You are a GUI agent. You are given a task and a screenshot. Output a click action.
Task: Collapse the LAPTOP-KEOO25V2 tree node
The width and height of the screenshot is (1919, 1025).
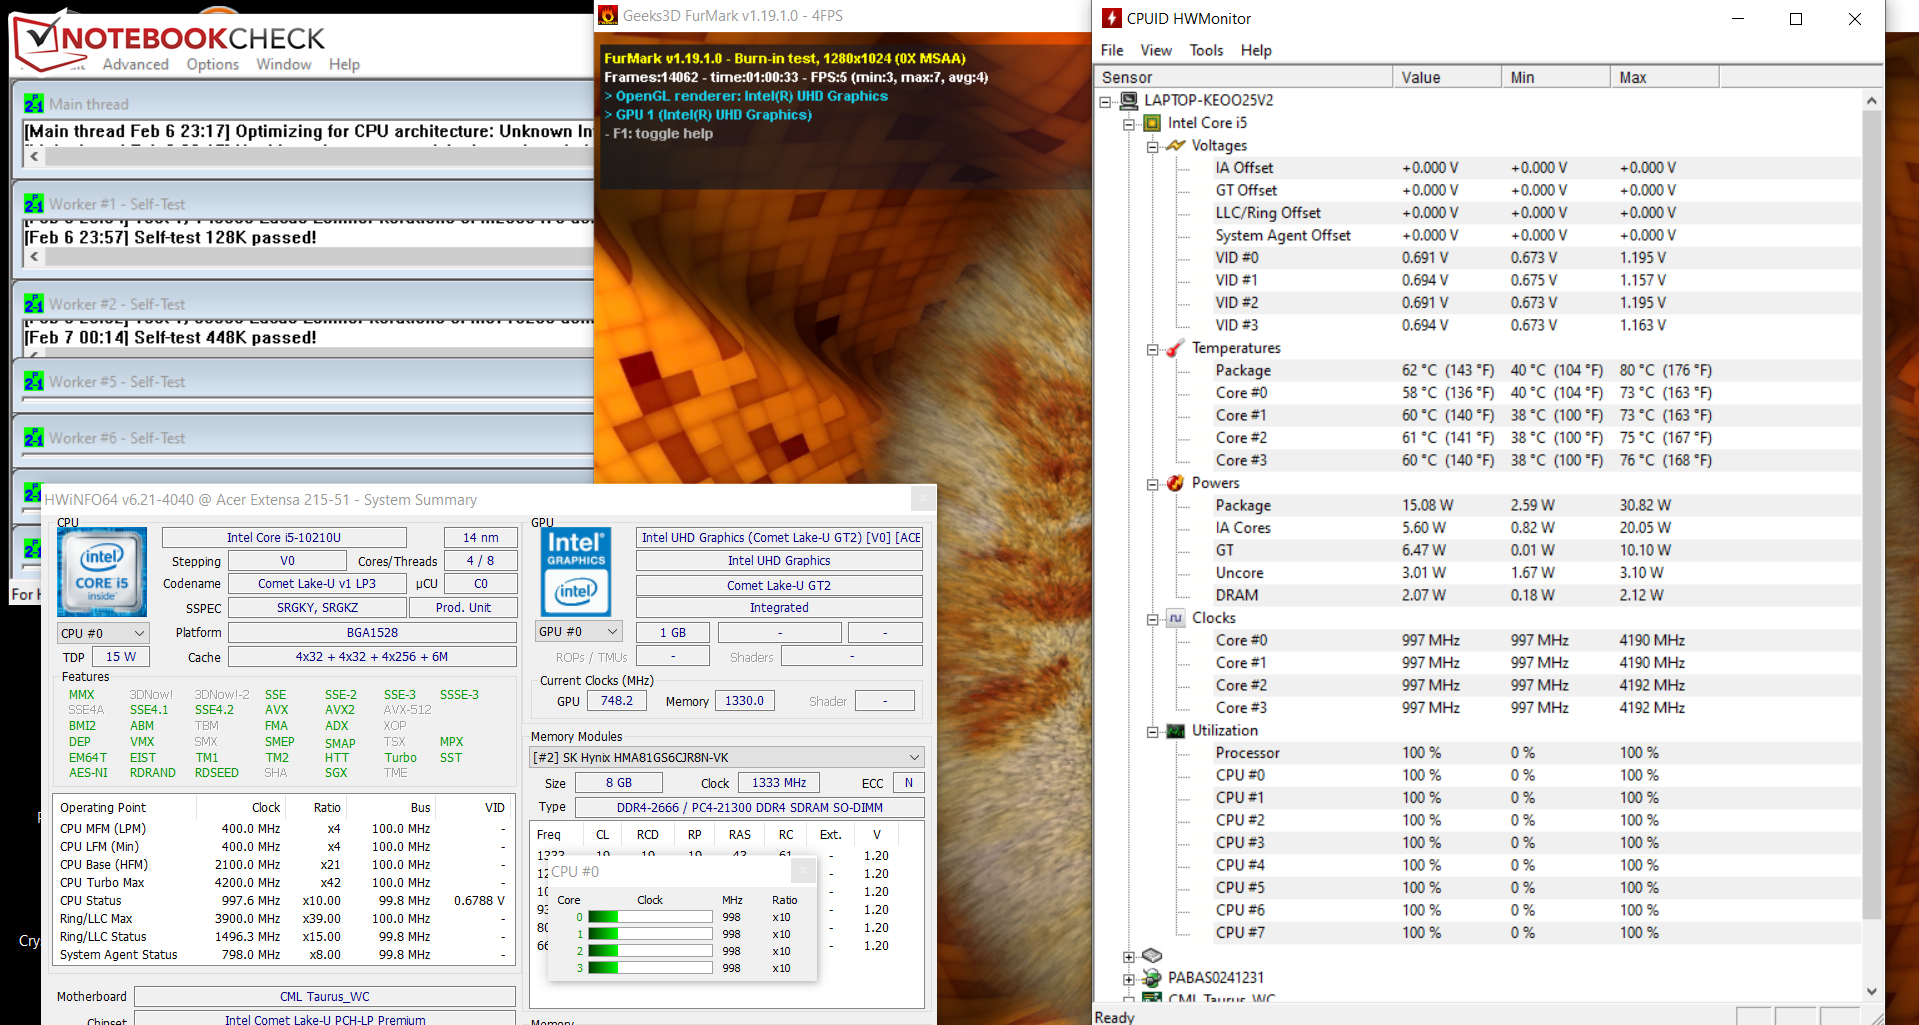(1105, 101)
